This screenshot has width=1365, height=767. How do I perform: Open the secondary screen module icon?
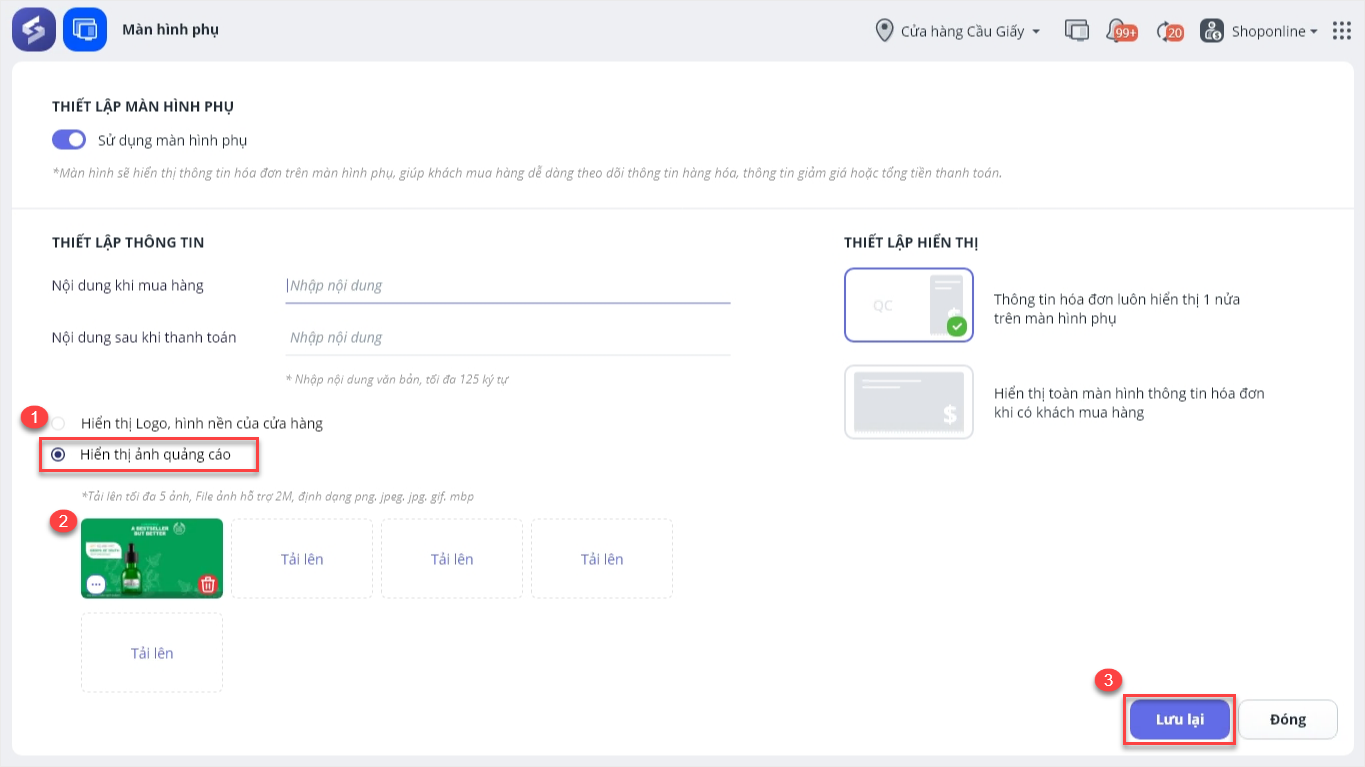coord(85,30)
